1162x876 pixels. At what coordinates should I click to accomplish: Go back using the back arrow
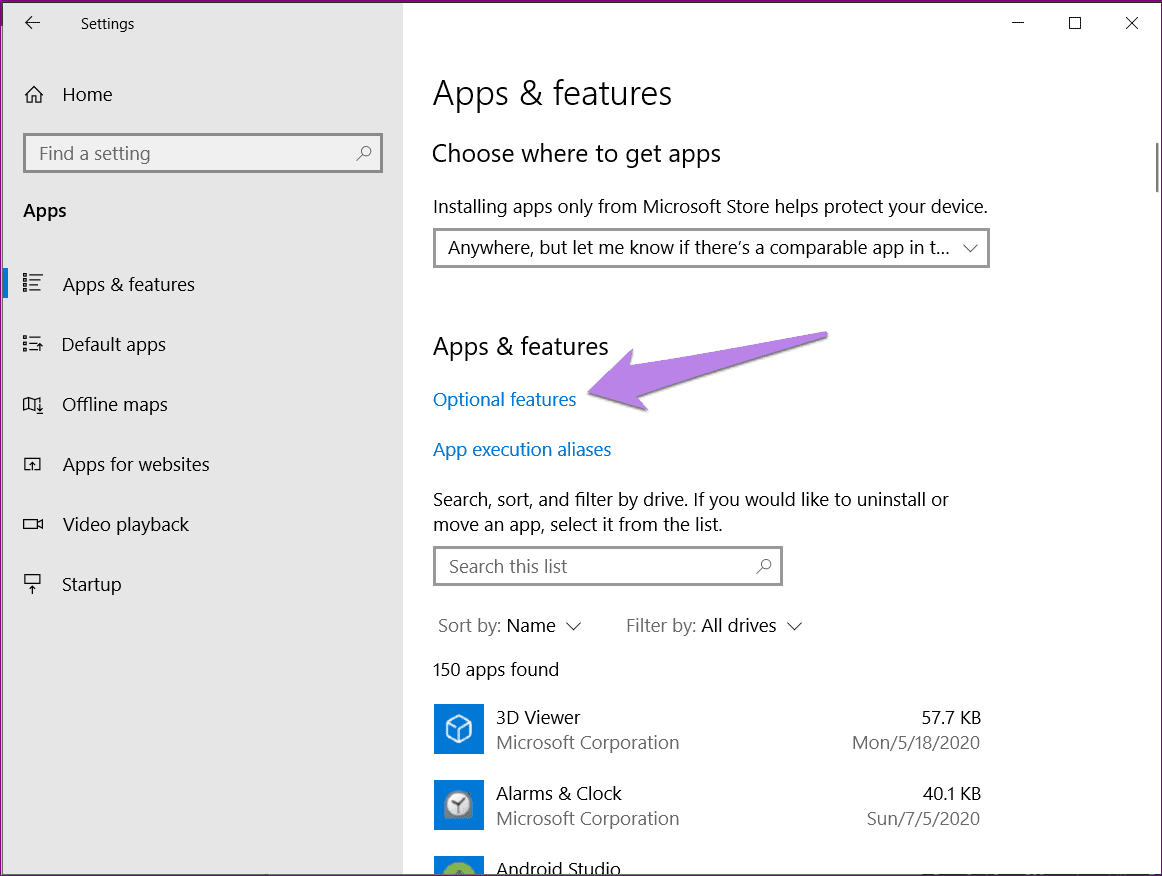[x=32, y=23]
